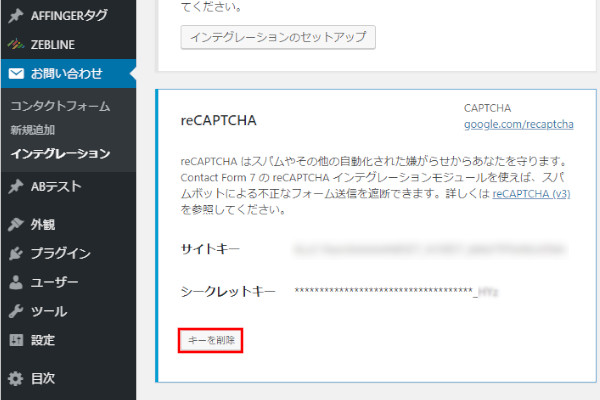Click the ツール wrench icon

click(16, 311)
